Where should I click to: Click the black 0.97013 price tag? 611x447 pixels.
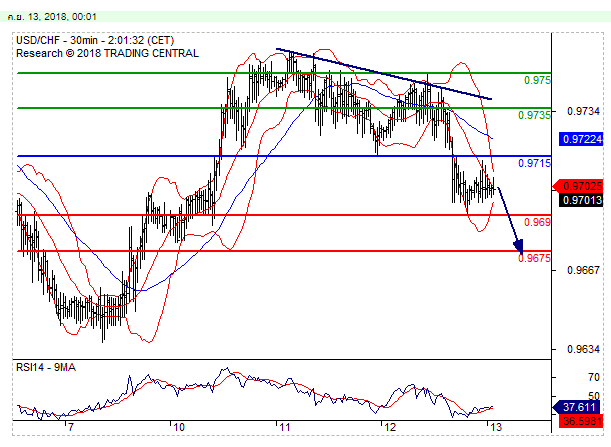tap(581, 200)
